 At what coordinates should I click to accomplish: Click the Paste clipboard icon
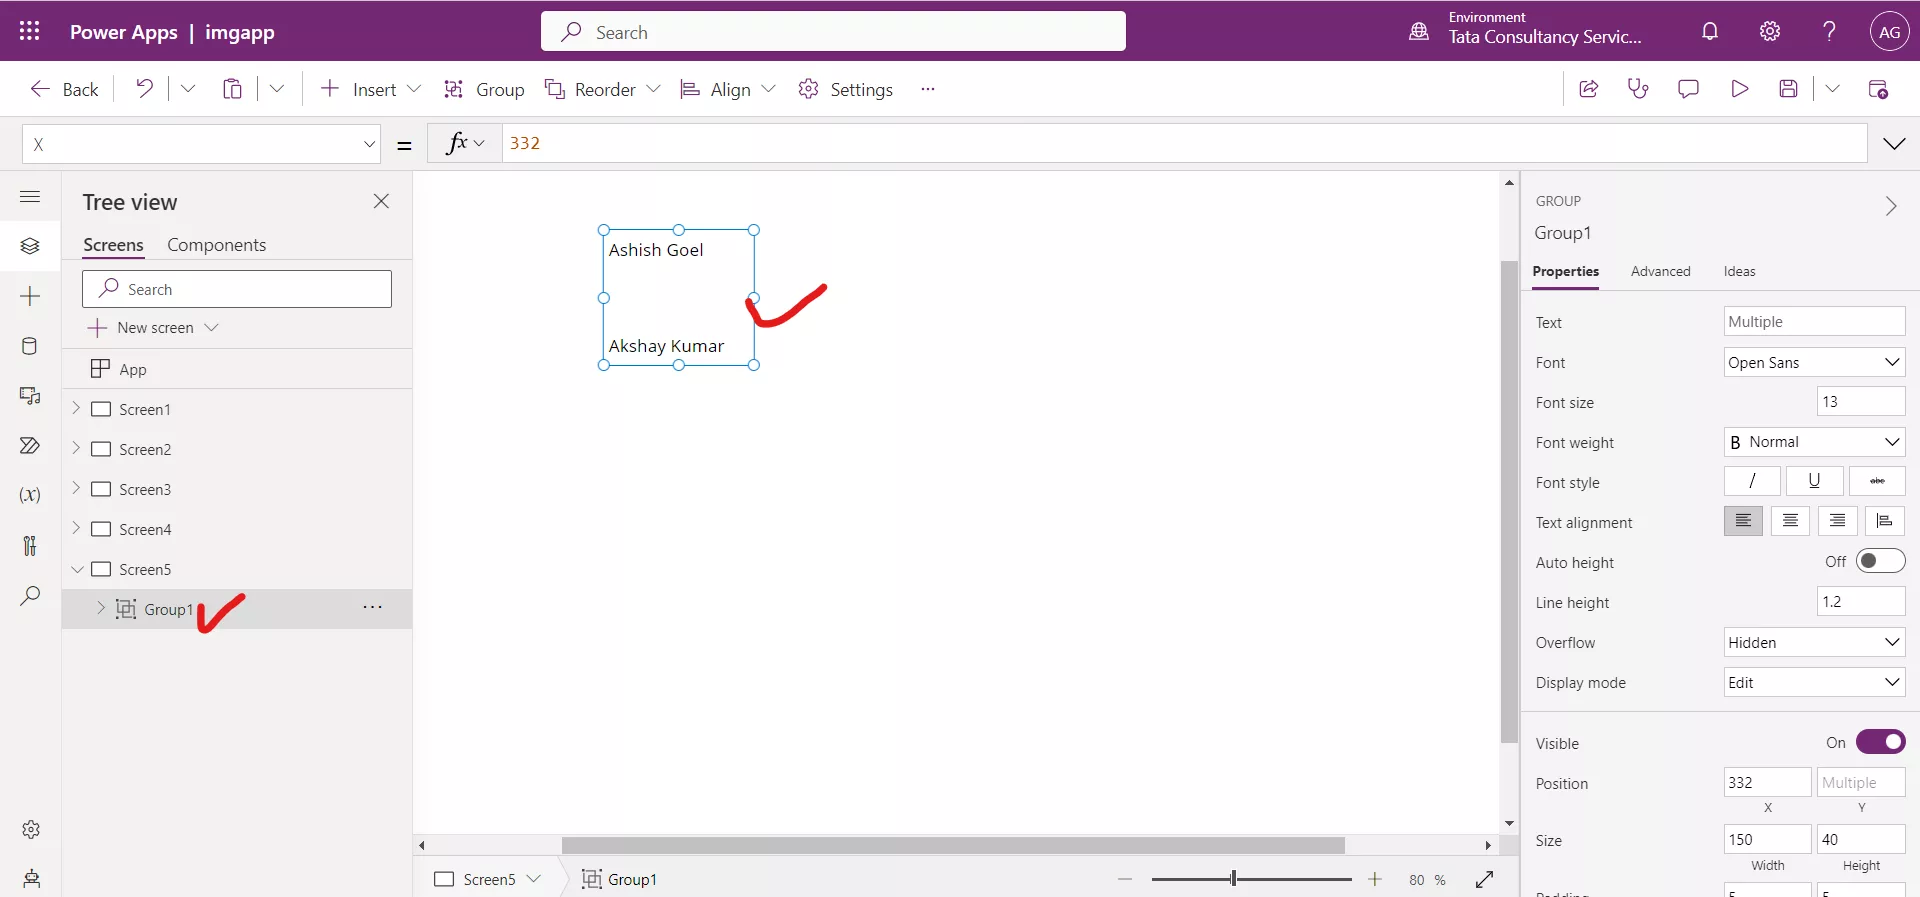[232, 89]
